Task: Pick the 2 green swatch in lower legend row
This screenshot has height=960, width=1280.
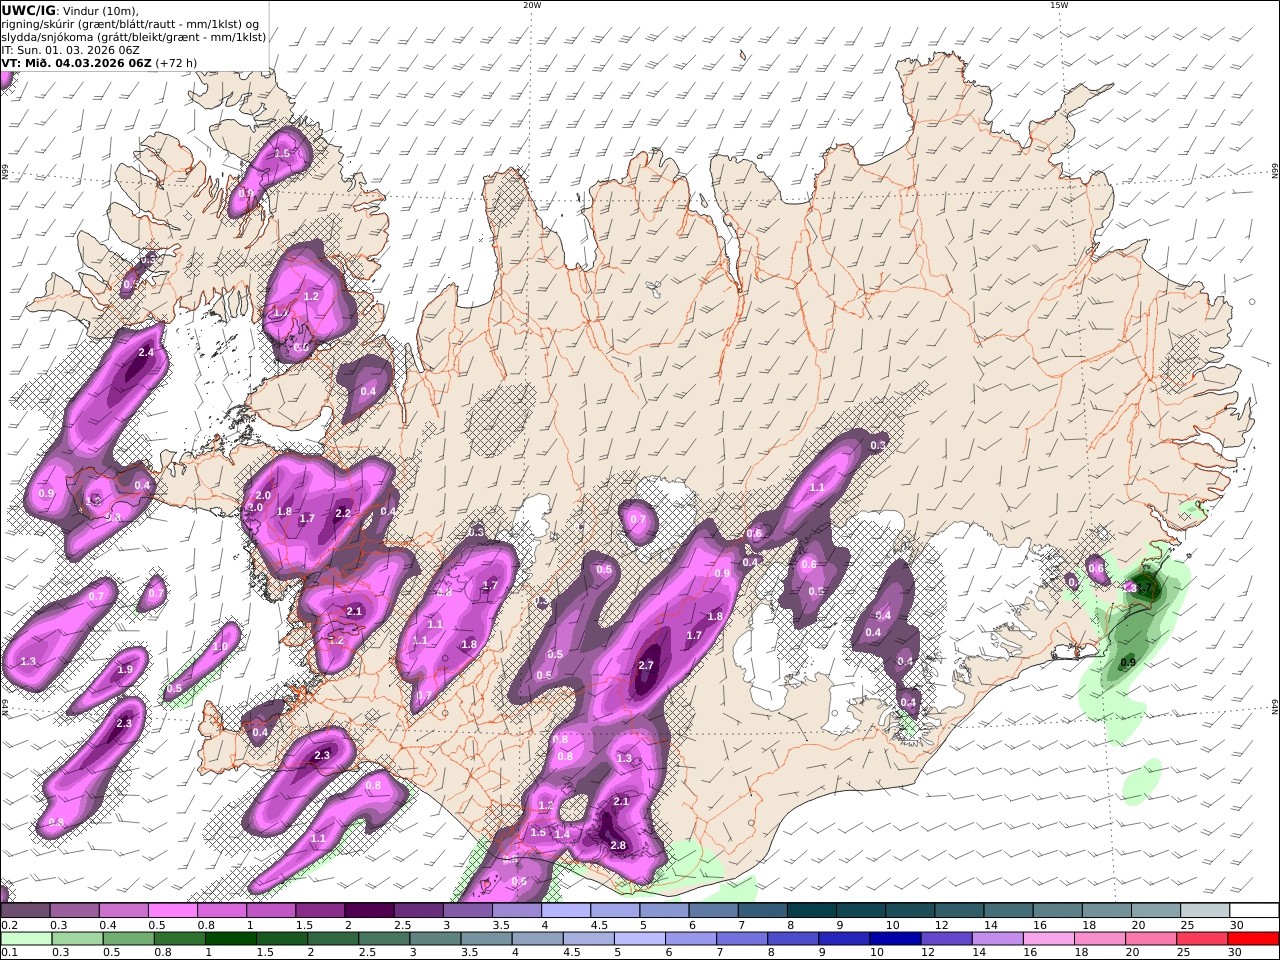Action: 333,939
